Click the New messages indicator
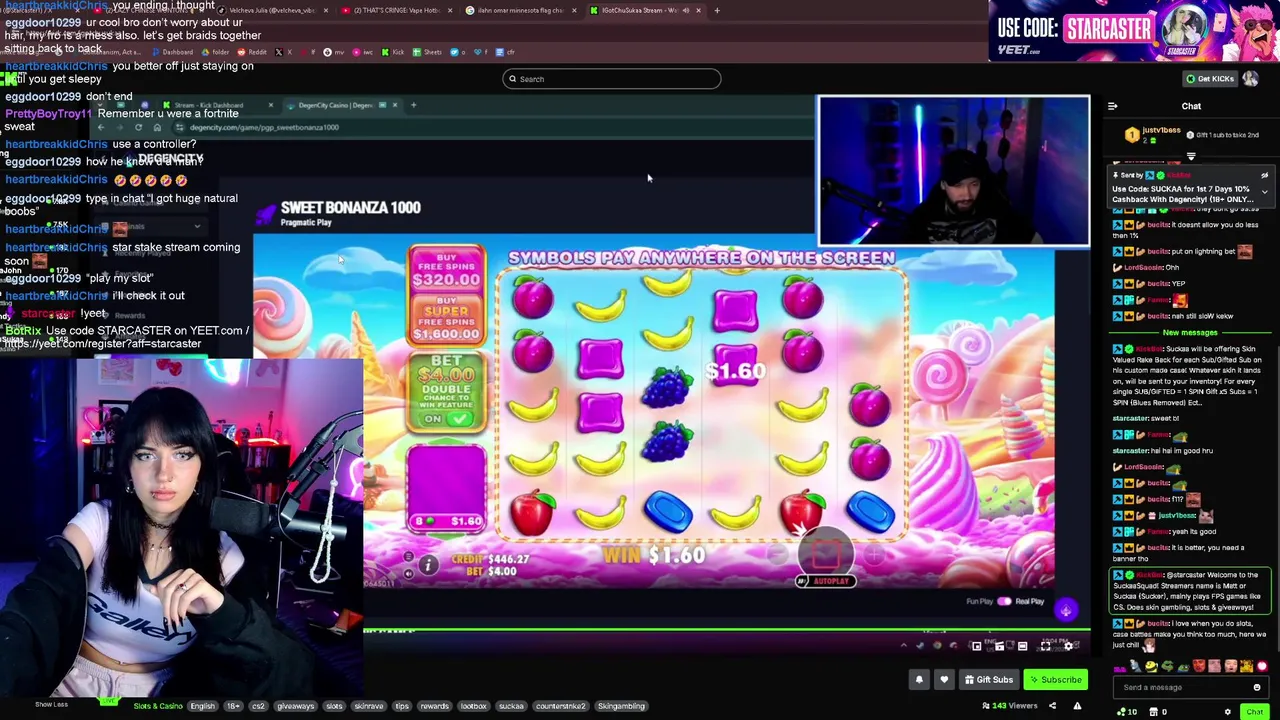 [1190, 332]
